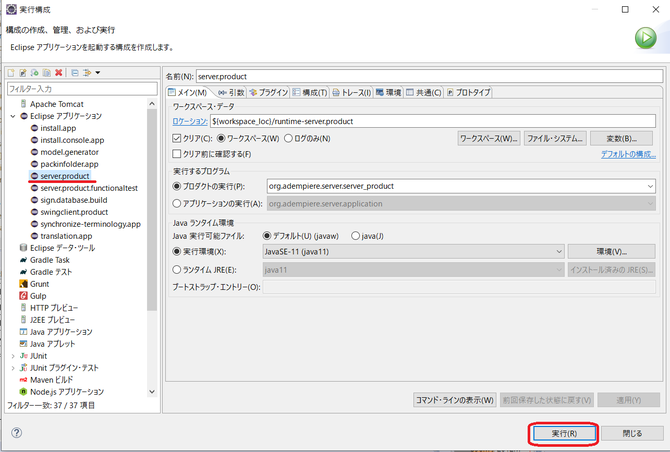This screenshot has height=452, width=670.
Task: Click the Grunt launcher icon
Action: point(24,284)
